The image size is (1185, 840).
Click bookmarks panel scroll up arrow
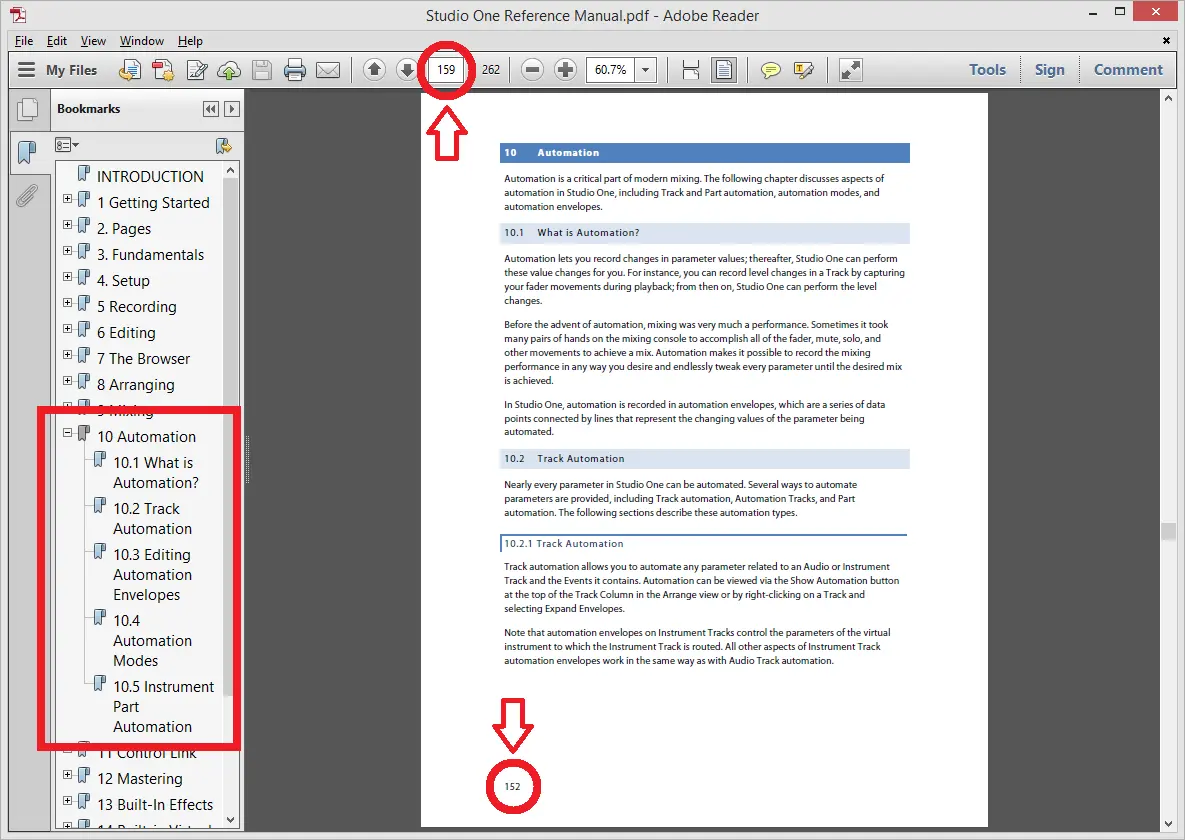tap(231, 171)
